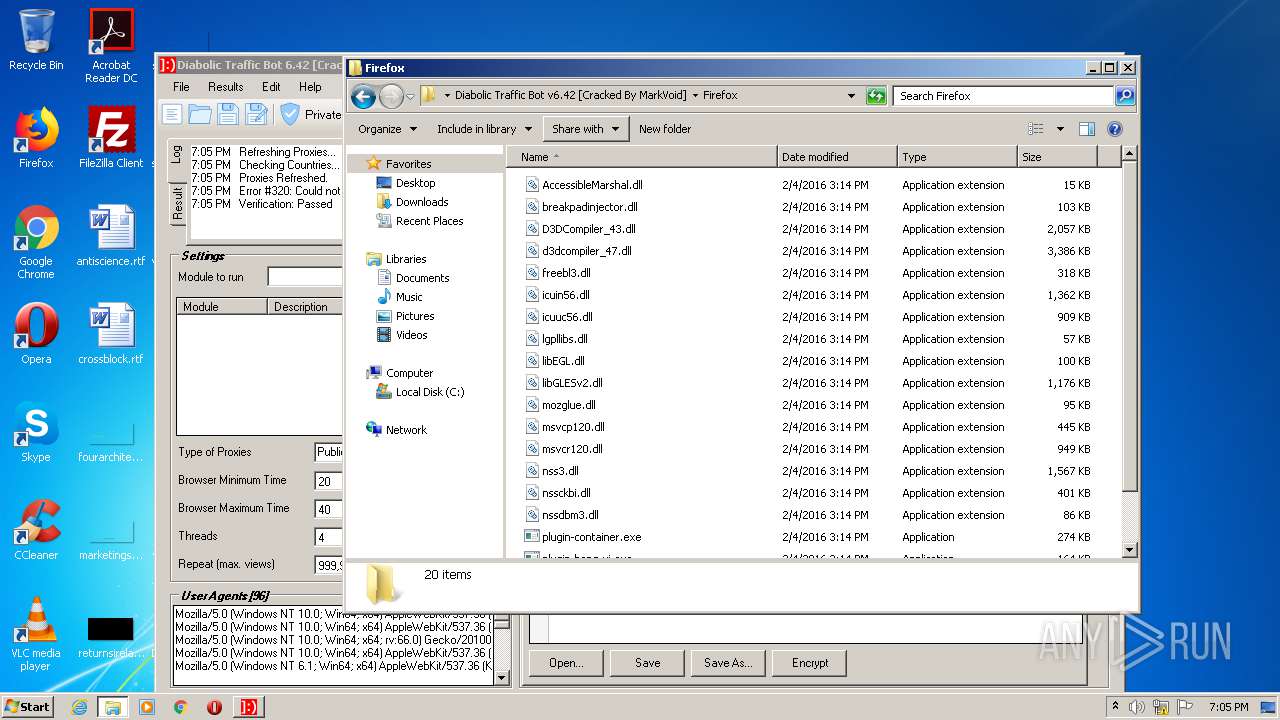Click the Save floppy icon in Diabolic toolbar
Viewport: 1280px width, 720px height.
pos(228,114)
